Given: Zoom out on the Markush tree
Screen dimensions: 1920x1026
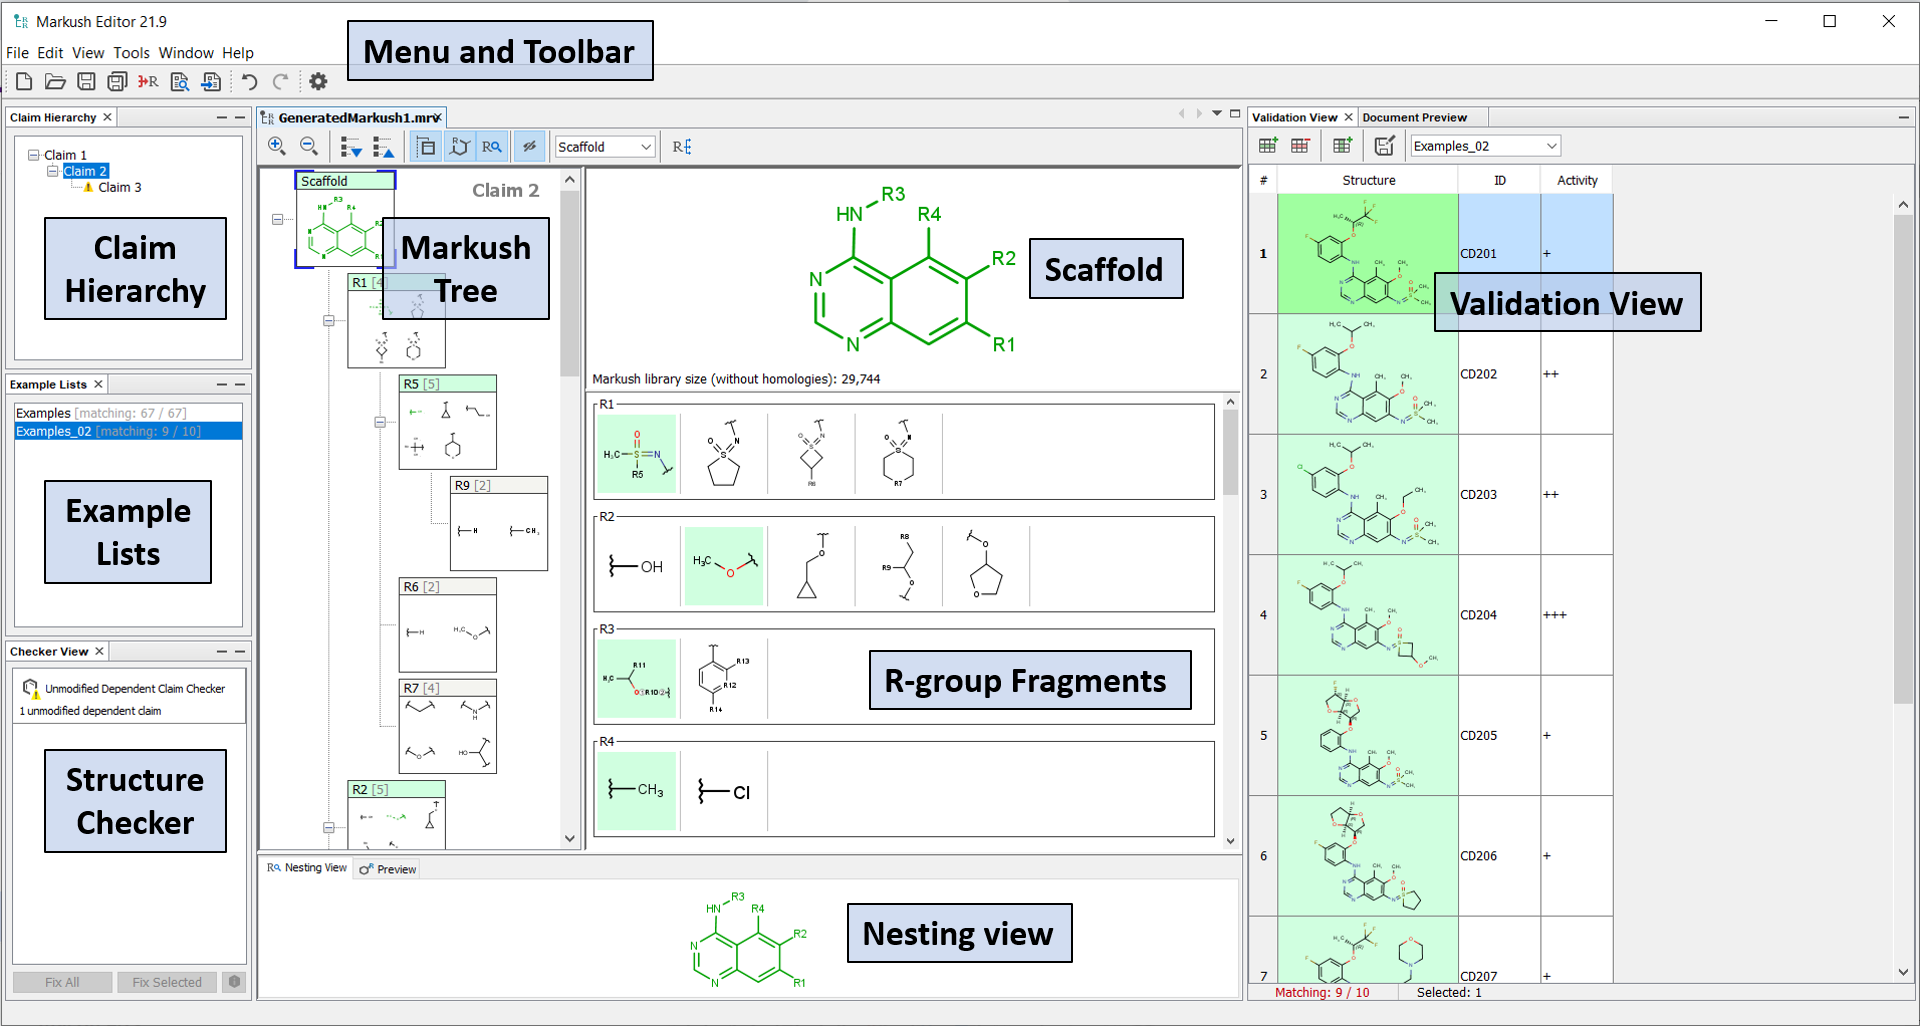Looking at the screenshot, I should (x=309, y=147).
